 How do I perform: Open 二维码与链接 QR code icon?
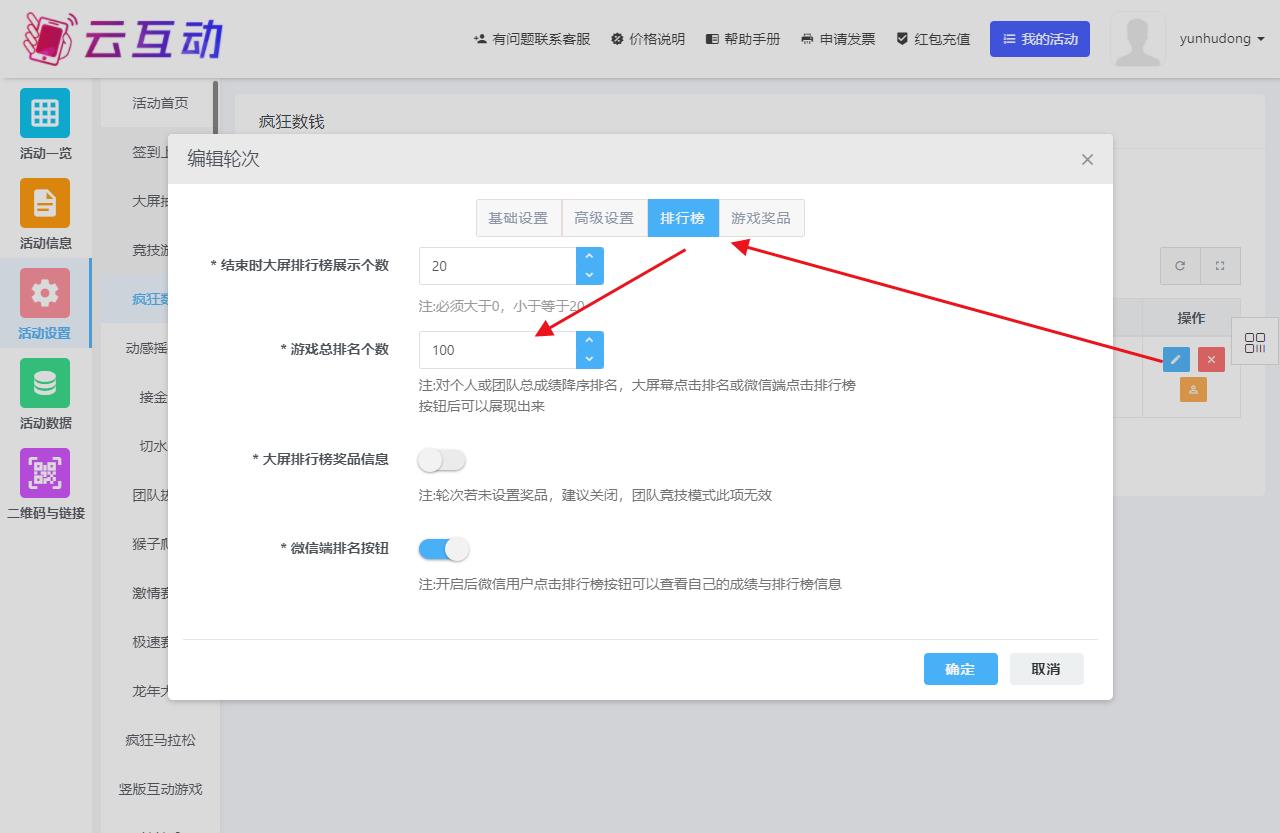(x=45, y=473)
